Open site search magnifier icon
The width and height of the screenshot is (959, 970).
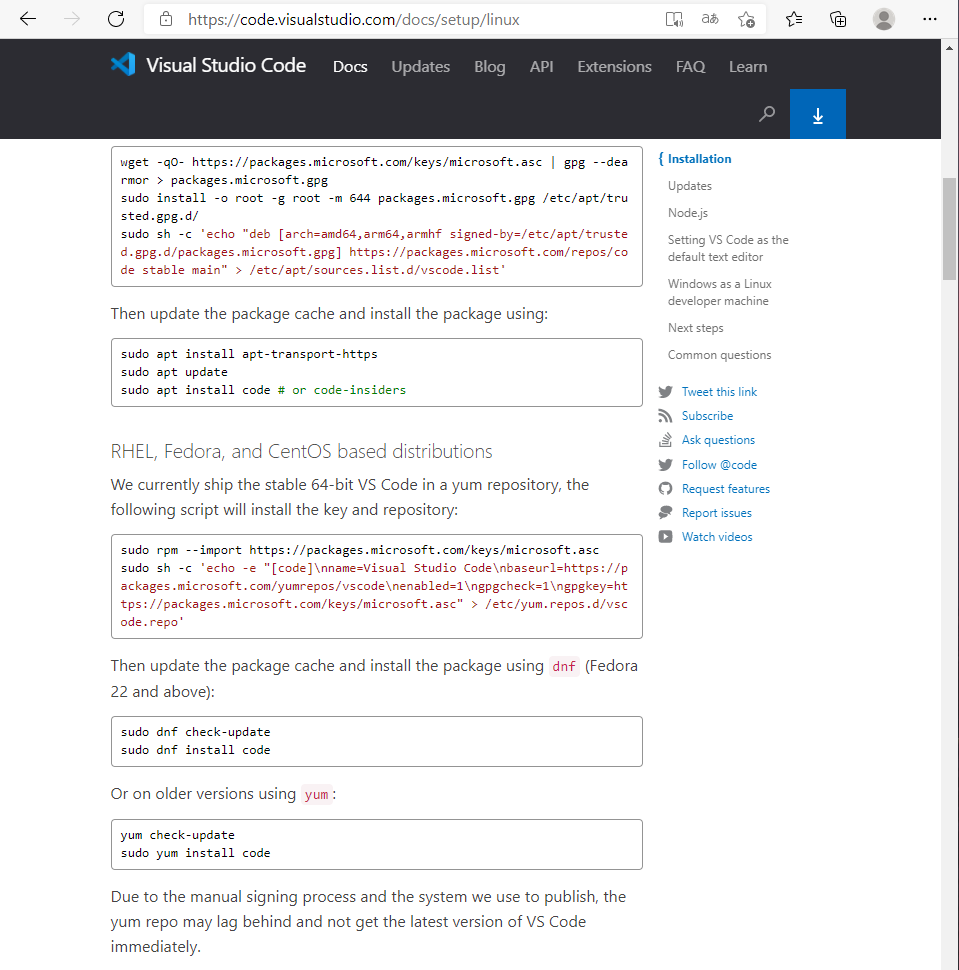click(767, 114)
